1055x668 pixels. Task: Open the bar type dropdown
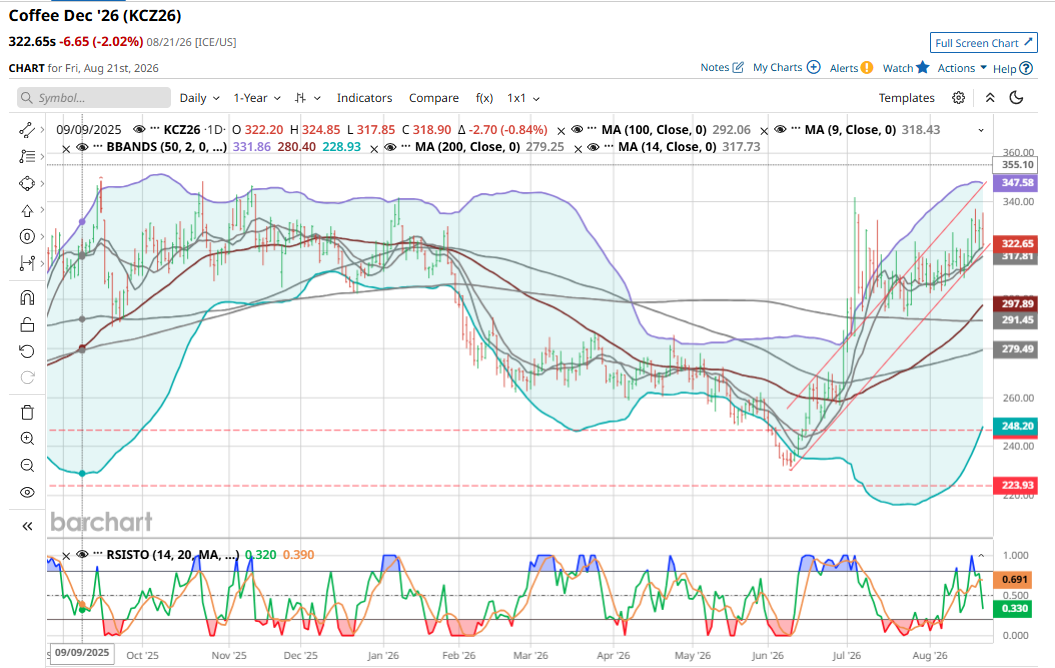click(x=307, y=98)
